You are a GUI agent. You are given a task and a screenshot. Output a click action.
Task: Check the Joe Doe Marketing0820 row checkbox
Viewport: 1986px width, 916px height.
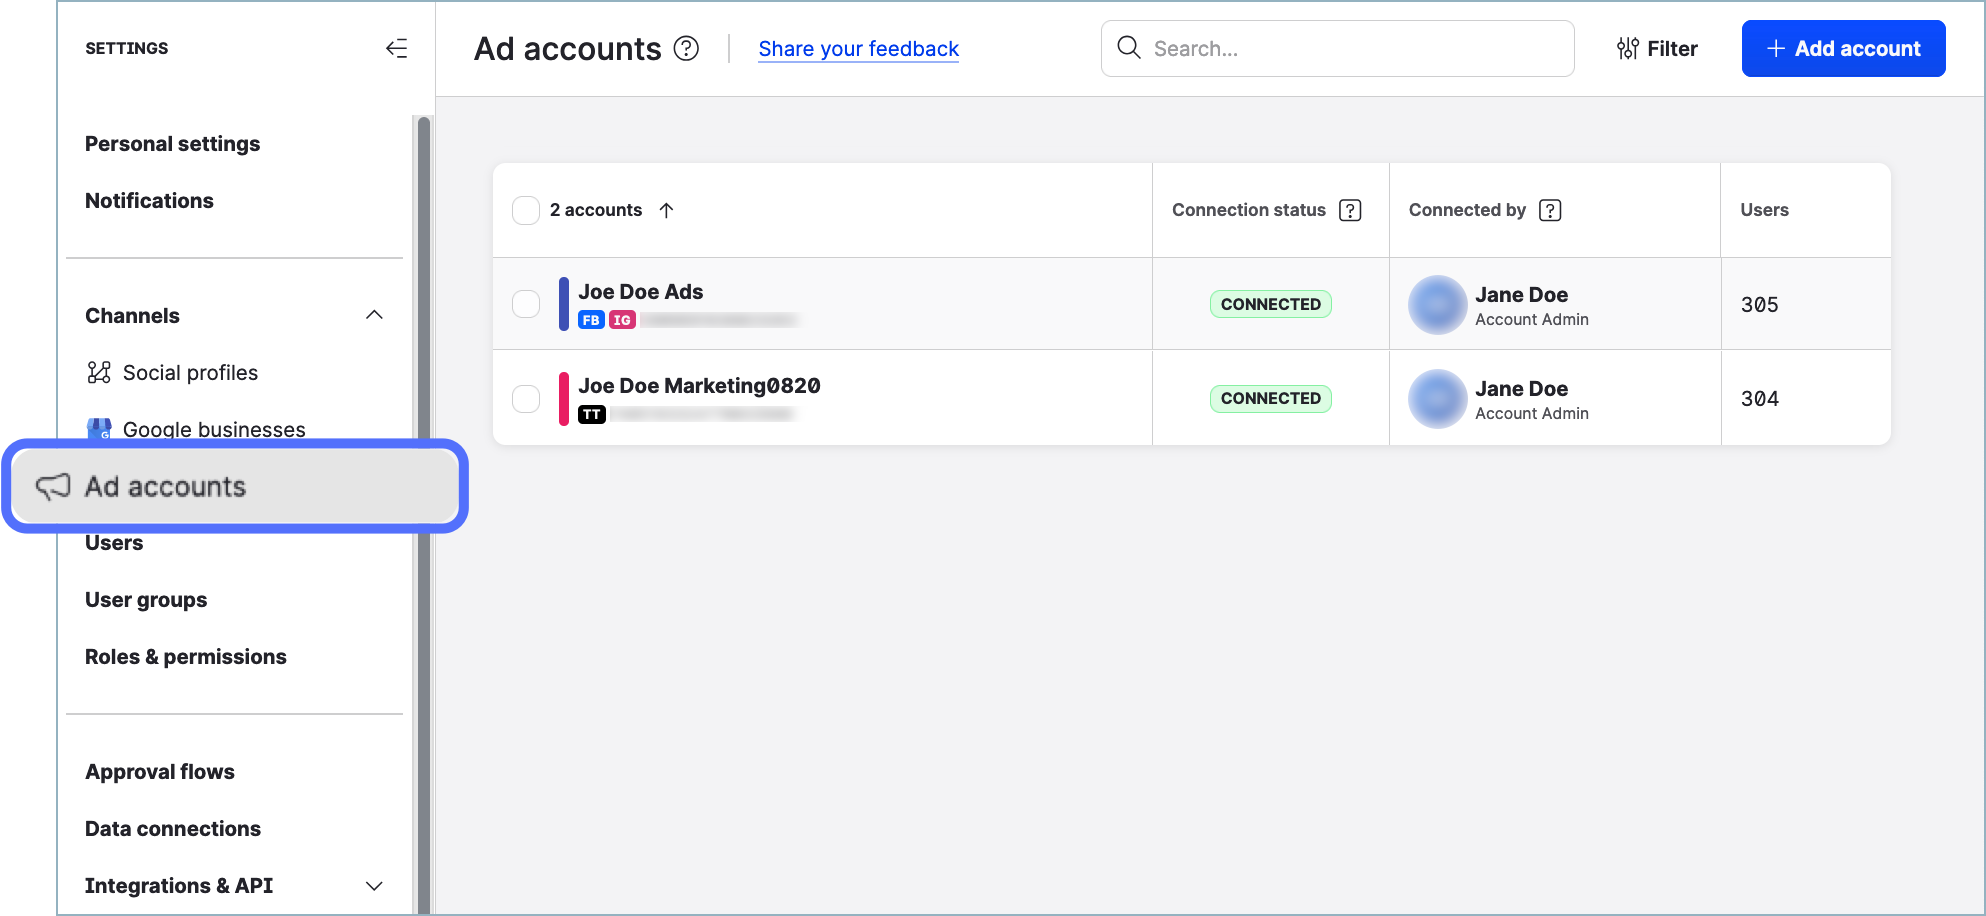coord(525,398)
